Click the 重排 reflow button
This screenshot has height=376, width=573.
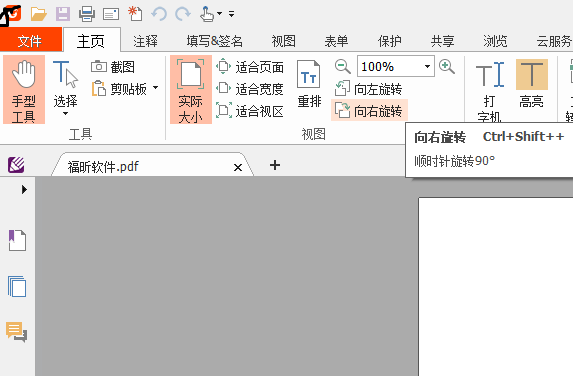coord(309,84)
